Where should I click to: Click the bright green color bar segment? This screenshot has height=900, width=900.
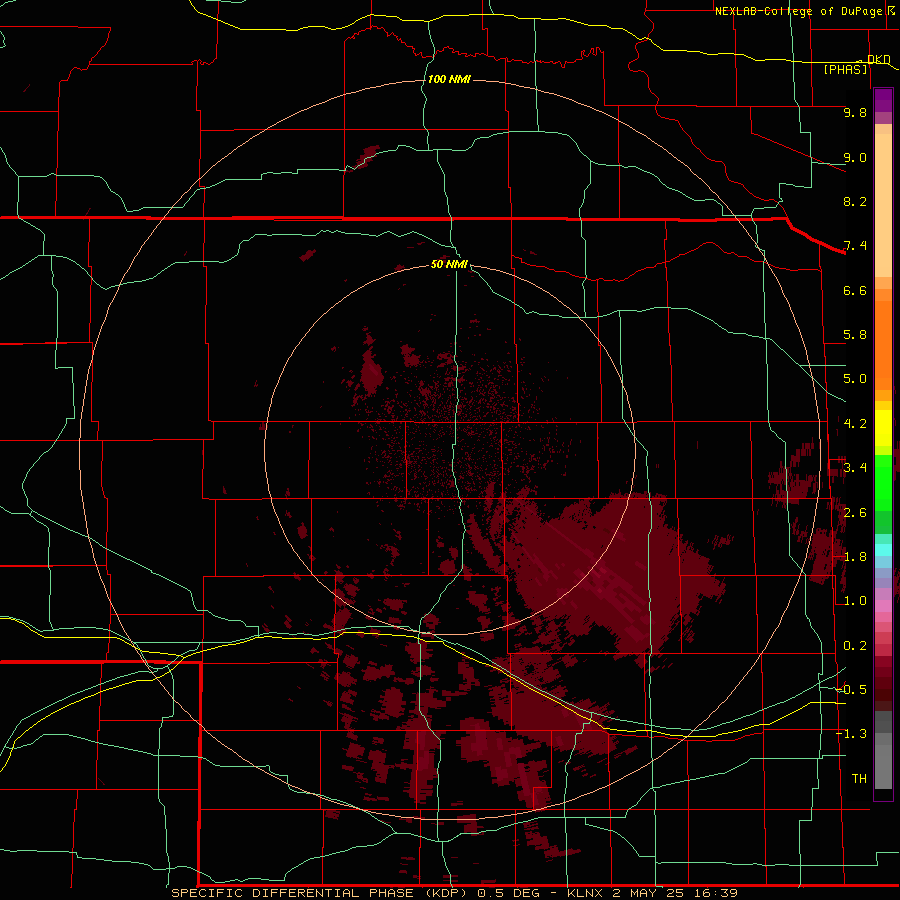(883, 482)
